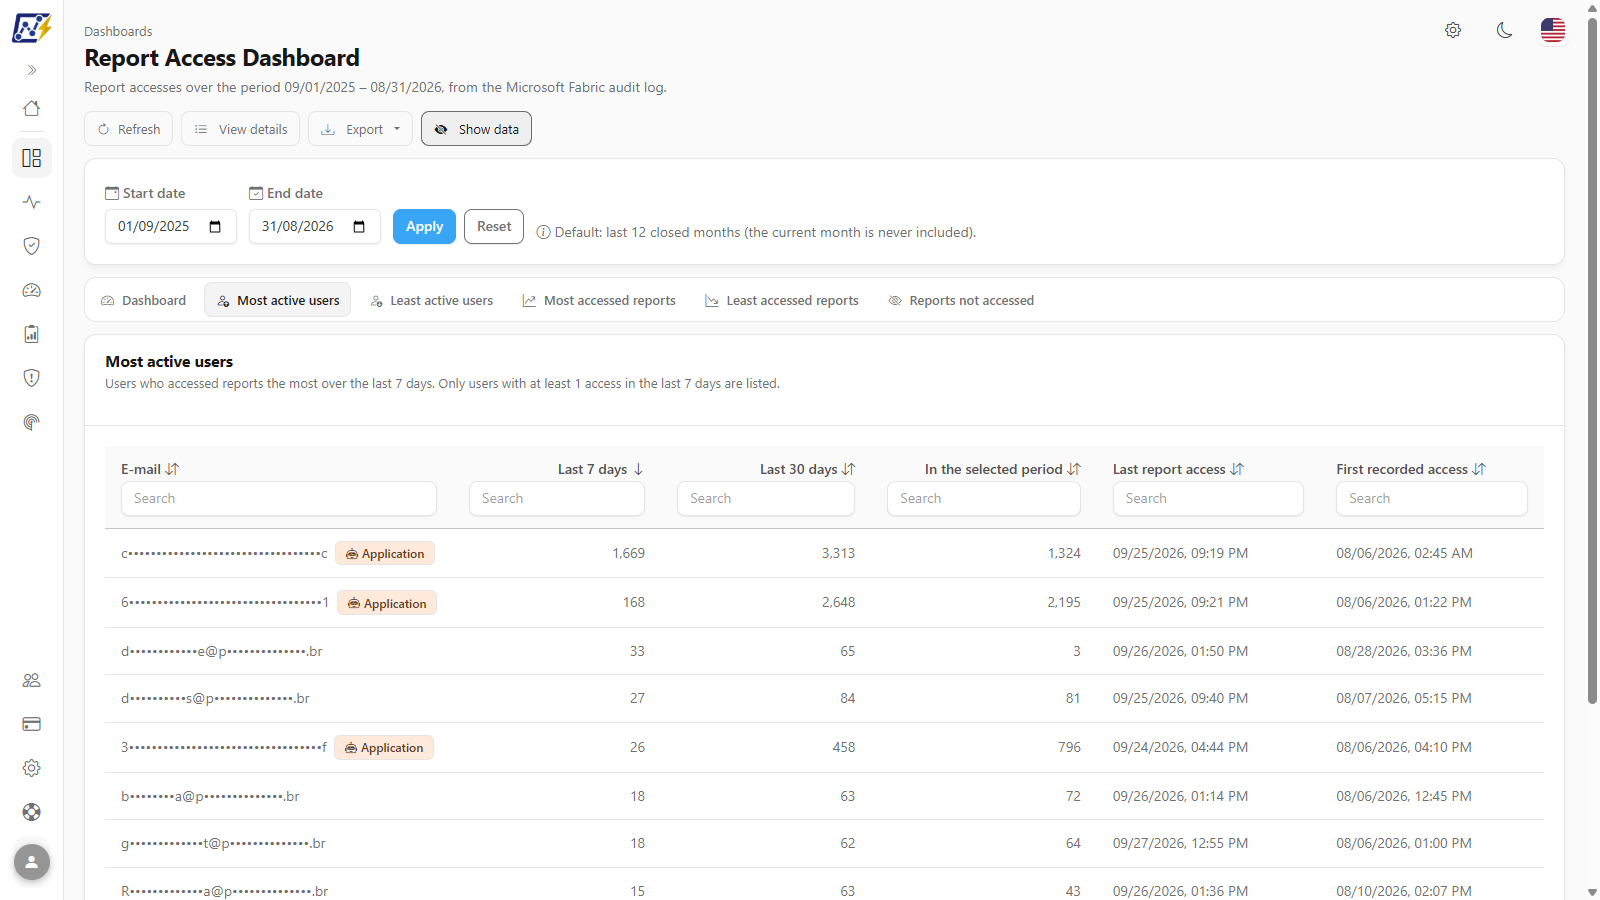The height and width of the screenshot is (900, 1600).
Task: Apply the selected date range
Action: pos(424,227)
